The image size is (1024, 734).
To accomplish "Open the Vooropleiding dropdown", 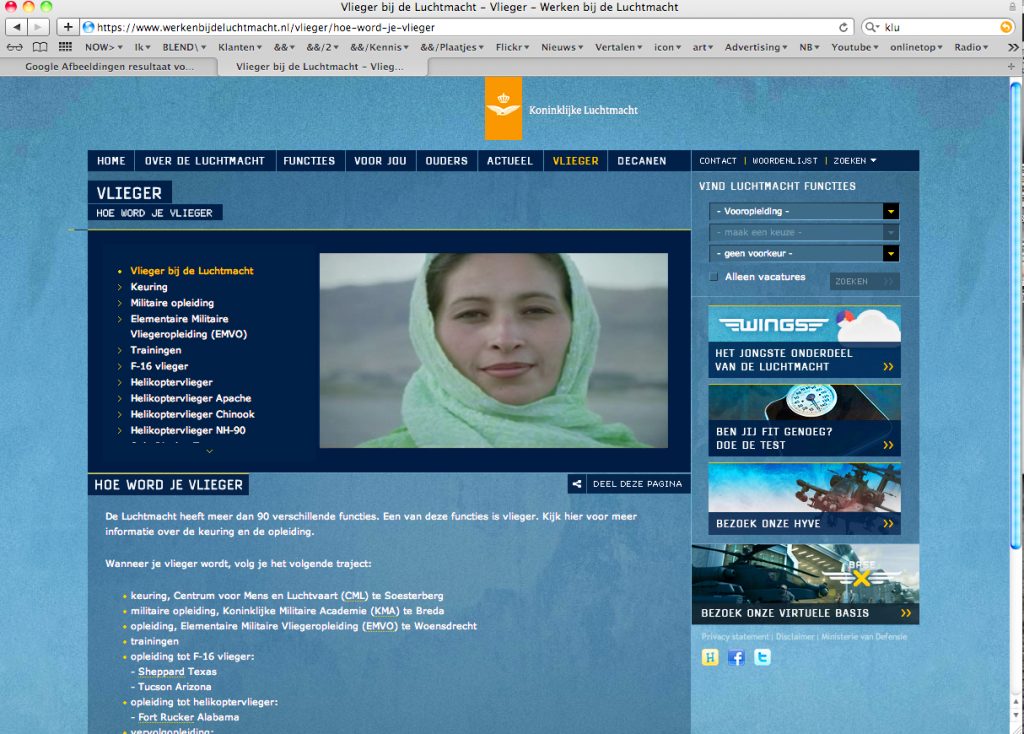I will [804, 211].
